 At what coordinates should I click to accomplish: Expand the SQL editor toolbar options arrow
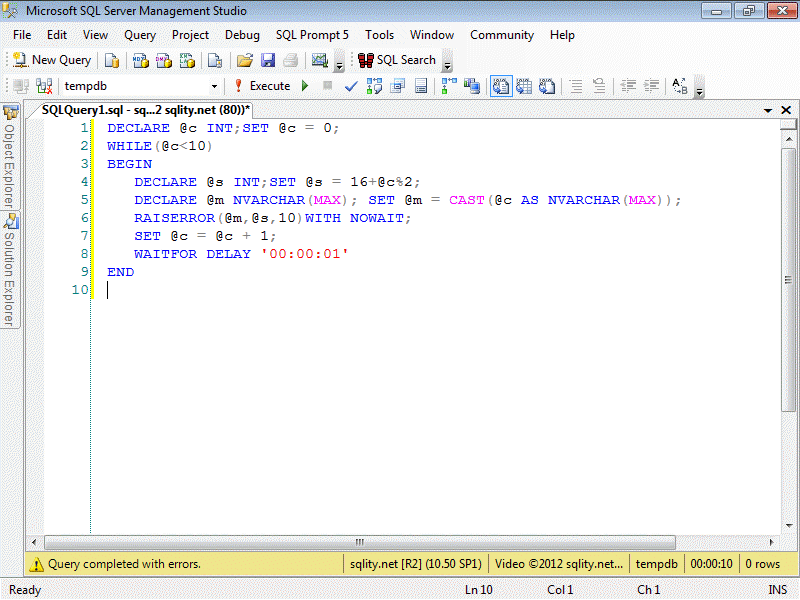(x=699, y=90)
